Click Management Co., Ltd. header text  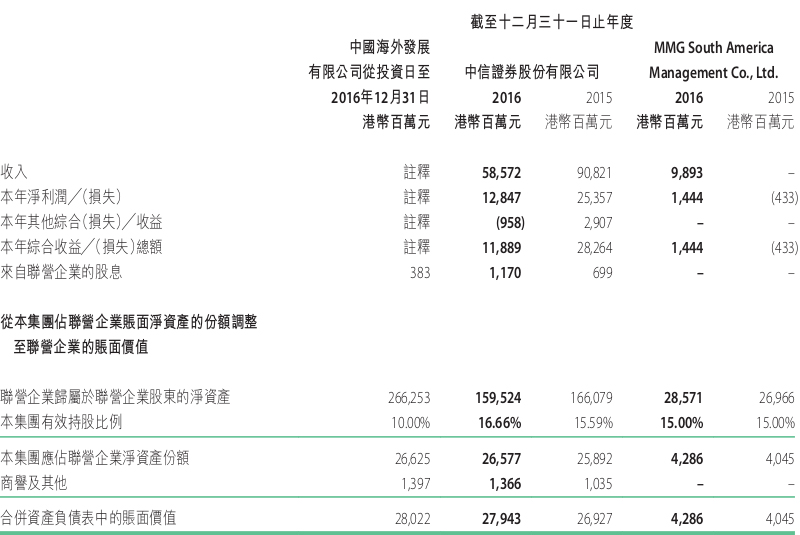pyautogui.click(x=713, y=73)
